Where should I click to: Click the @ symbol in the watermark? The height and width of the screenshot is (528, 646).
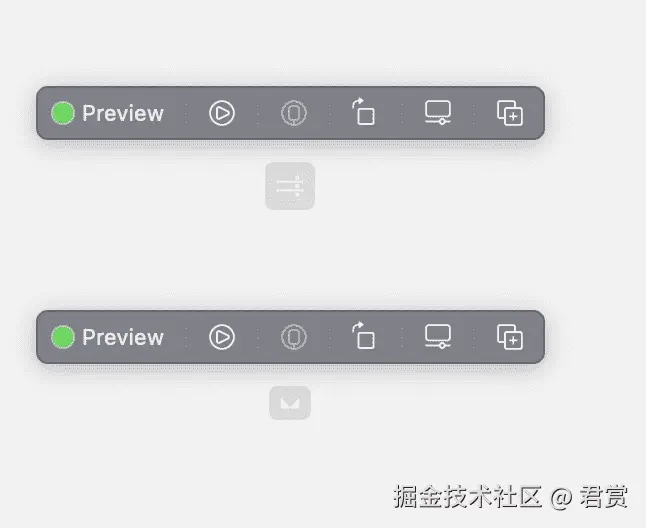pyautogui.click(x=561, y=497)
